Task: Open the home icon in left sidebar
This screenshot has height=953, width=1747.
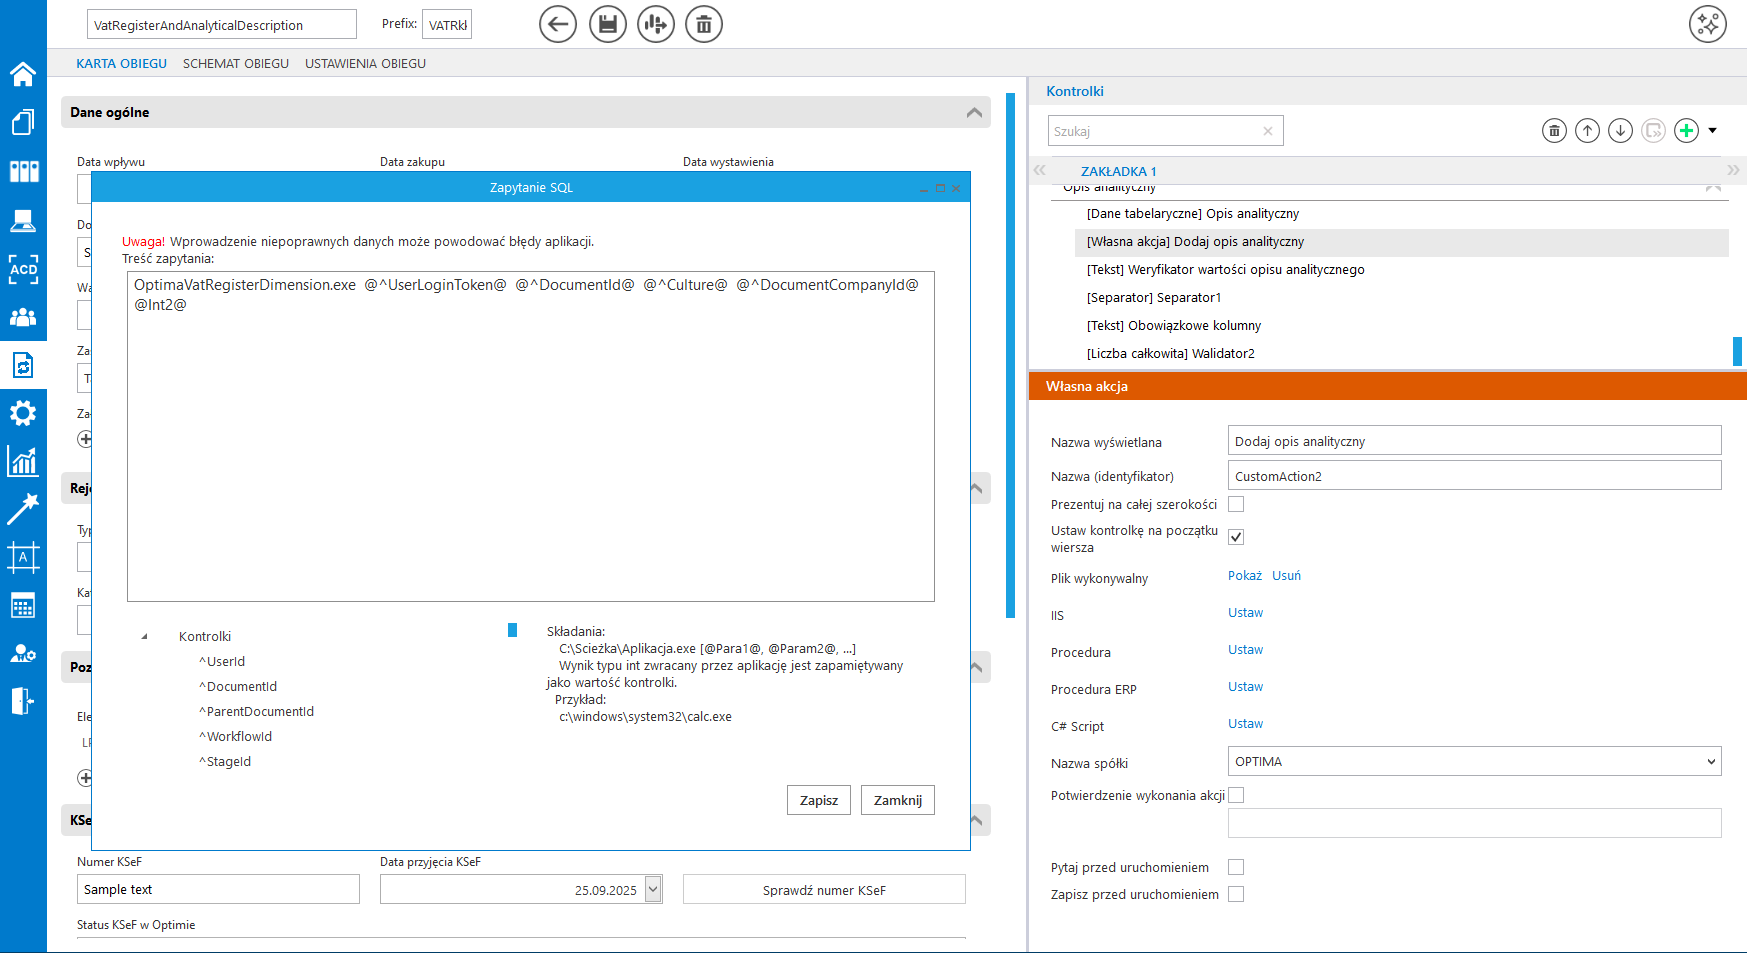Action: [x=23, y=74]
